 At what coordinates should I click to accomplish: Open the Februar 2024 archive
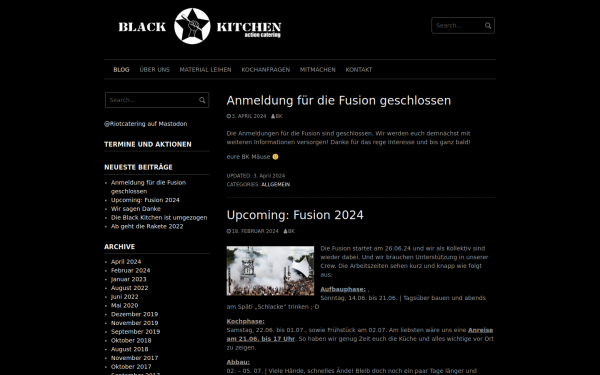130,271
